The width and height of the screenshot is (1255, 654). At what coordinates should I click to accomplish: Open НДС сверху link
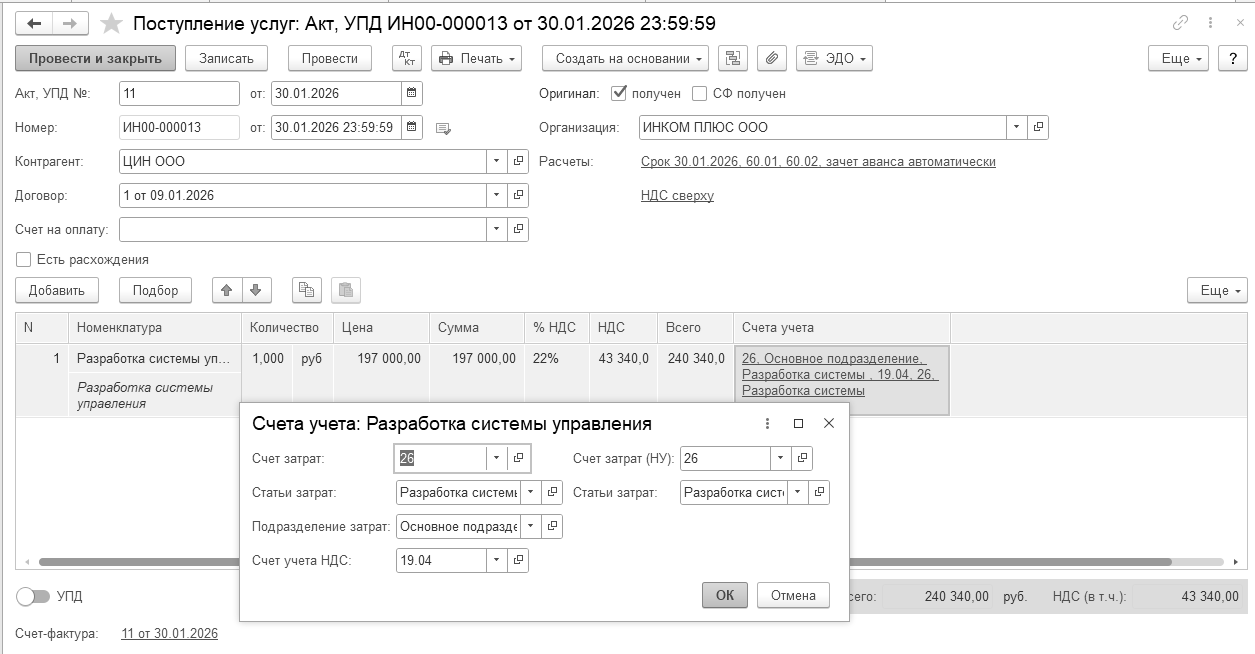pos(677,196)
